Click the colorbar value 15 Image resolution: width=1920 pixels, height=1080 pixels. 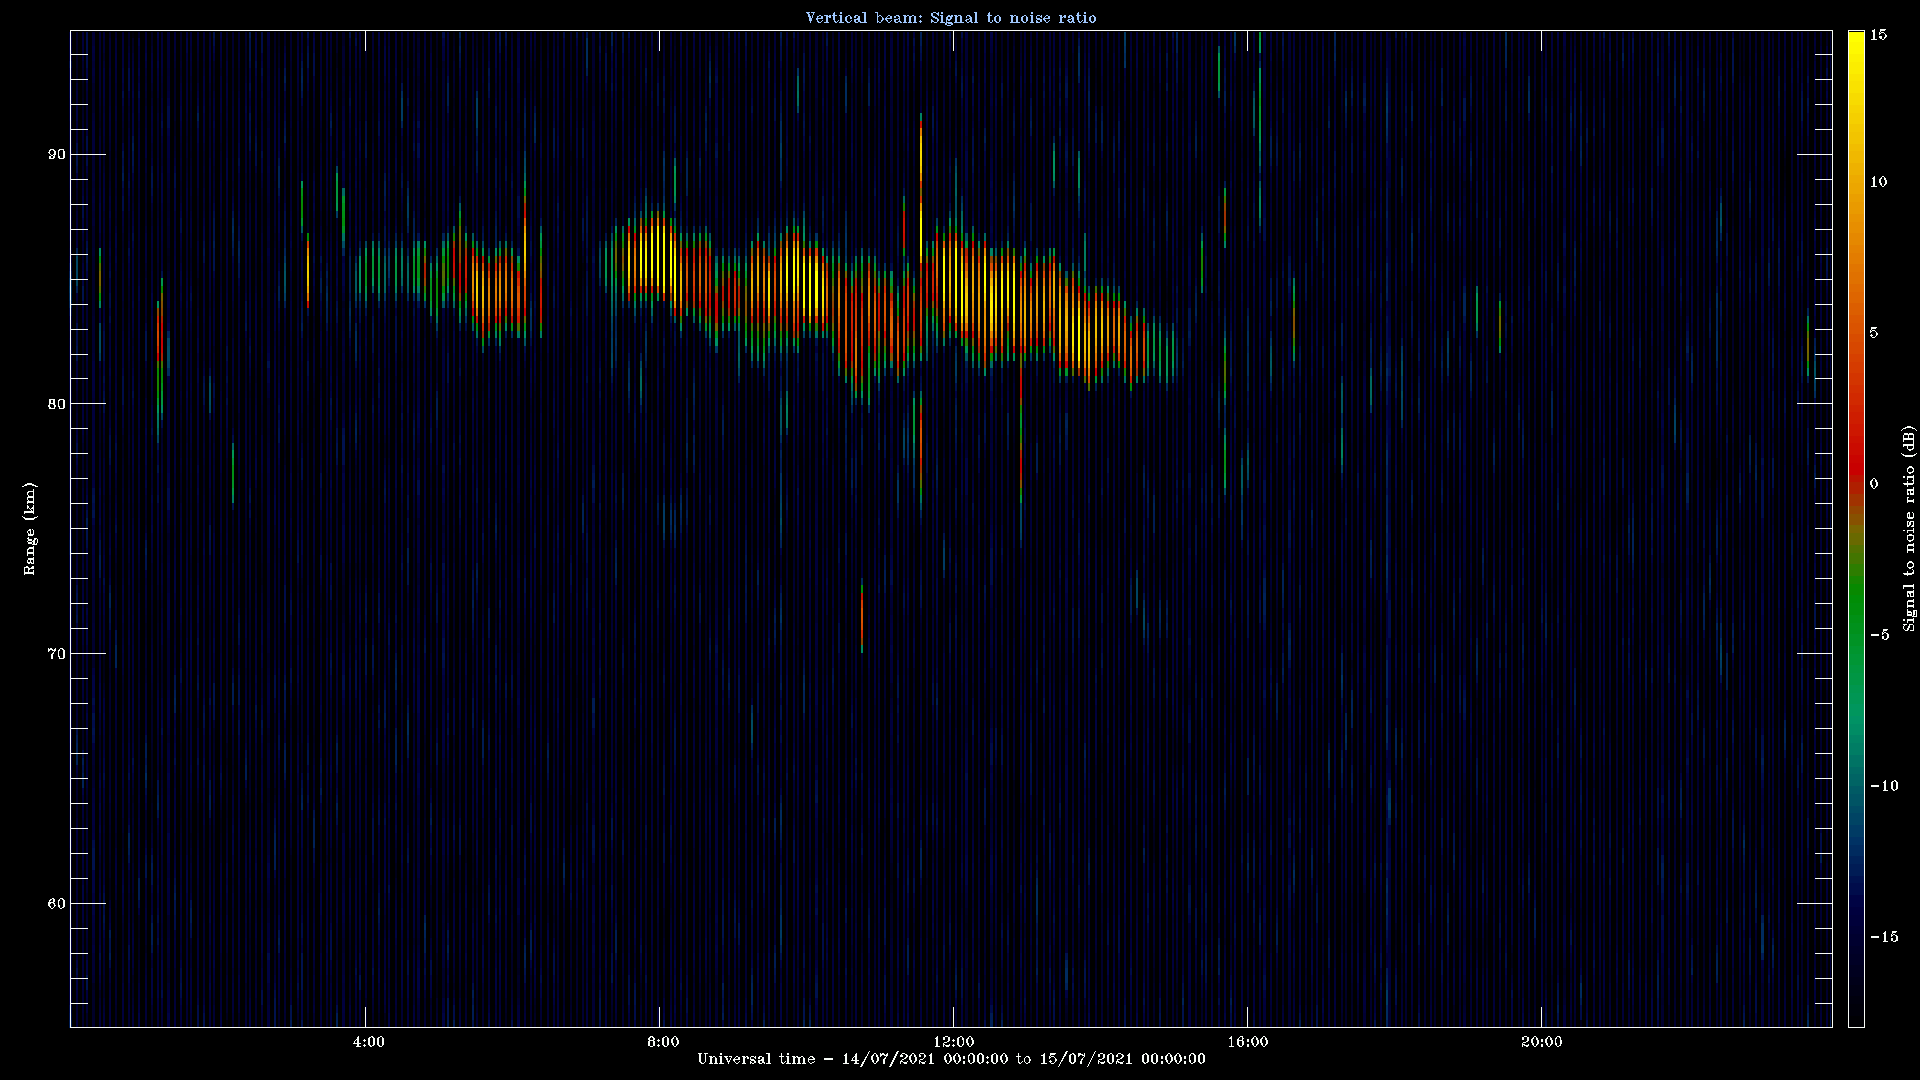coord(1878,35)
